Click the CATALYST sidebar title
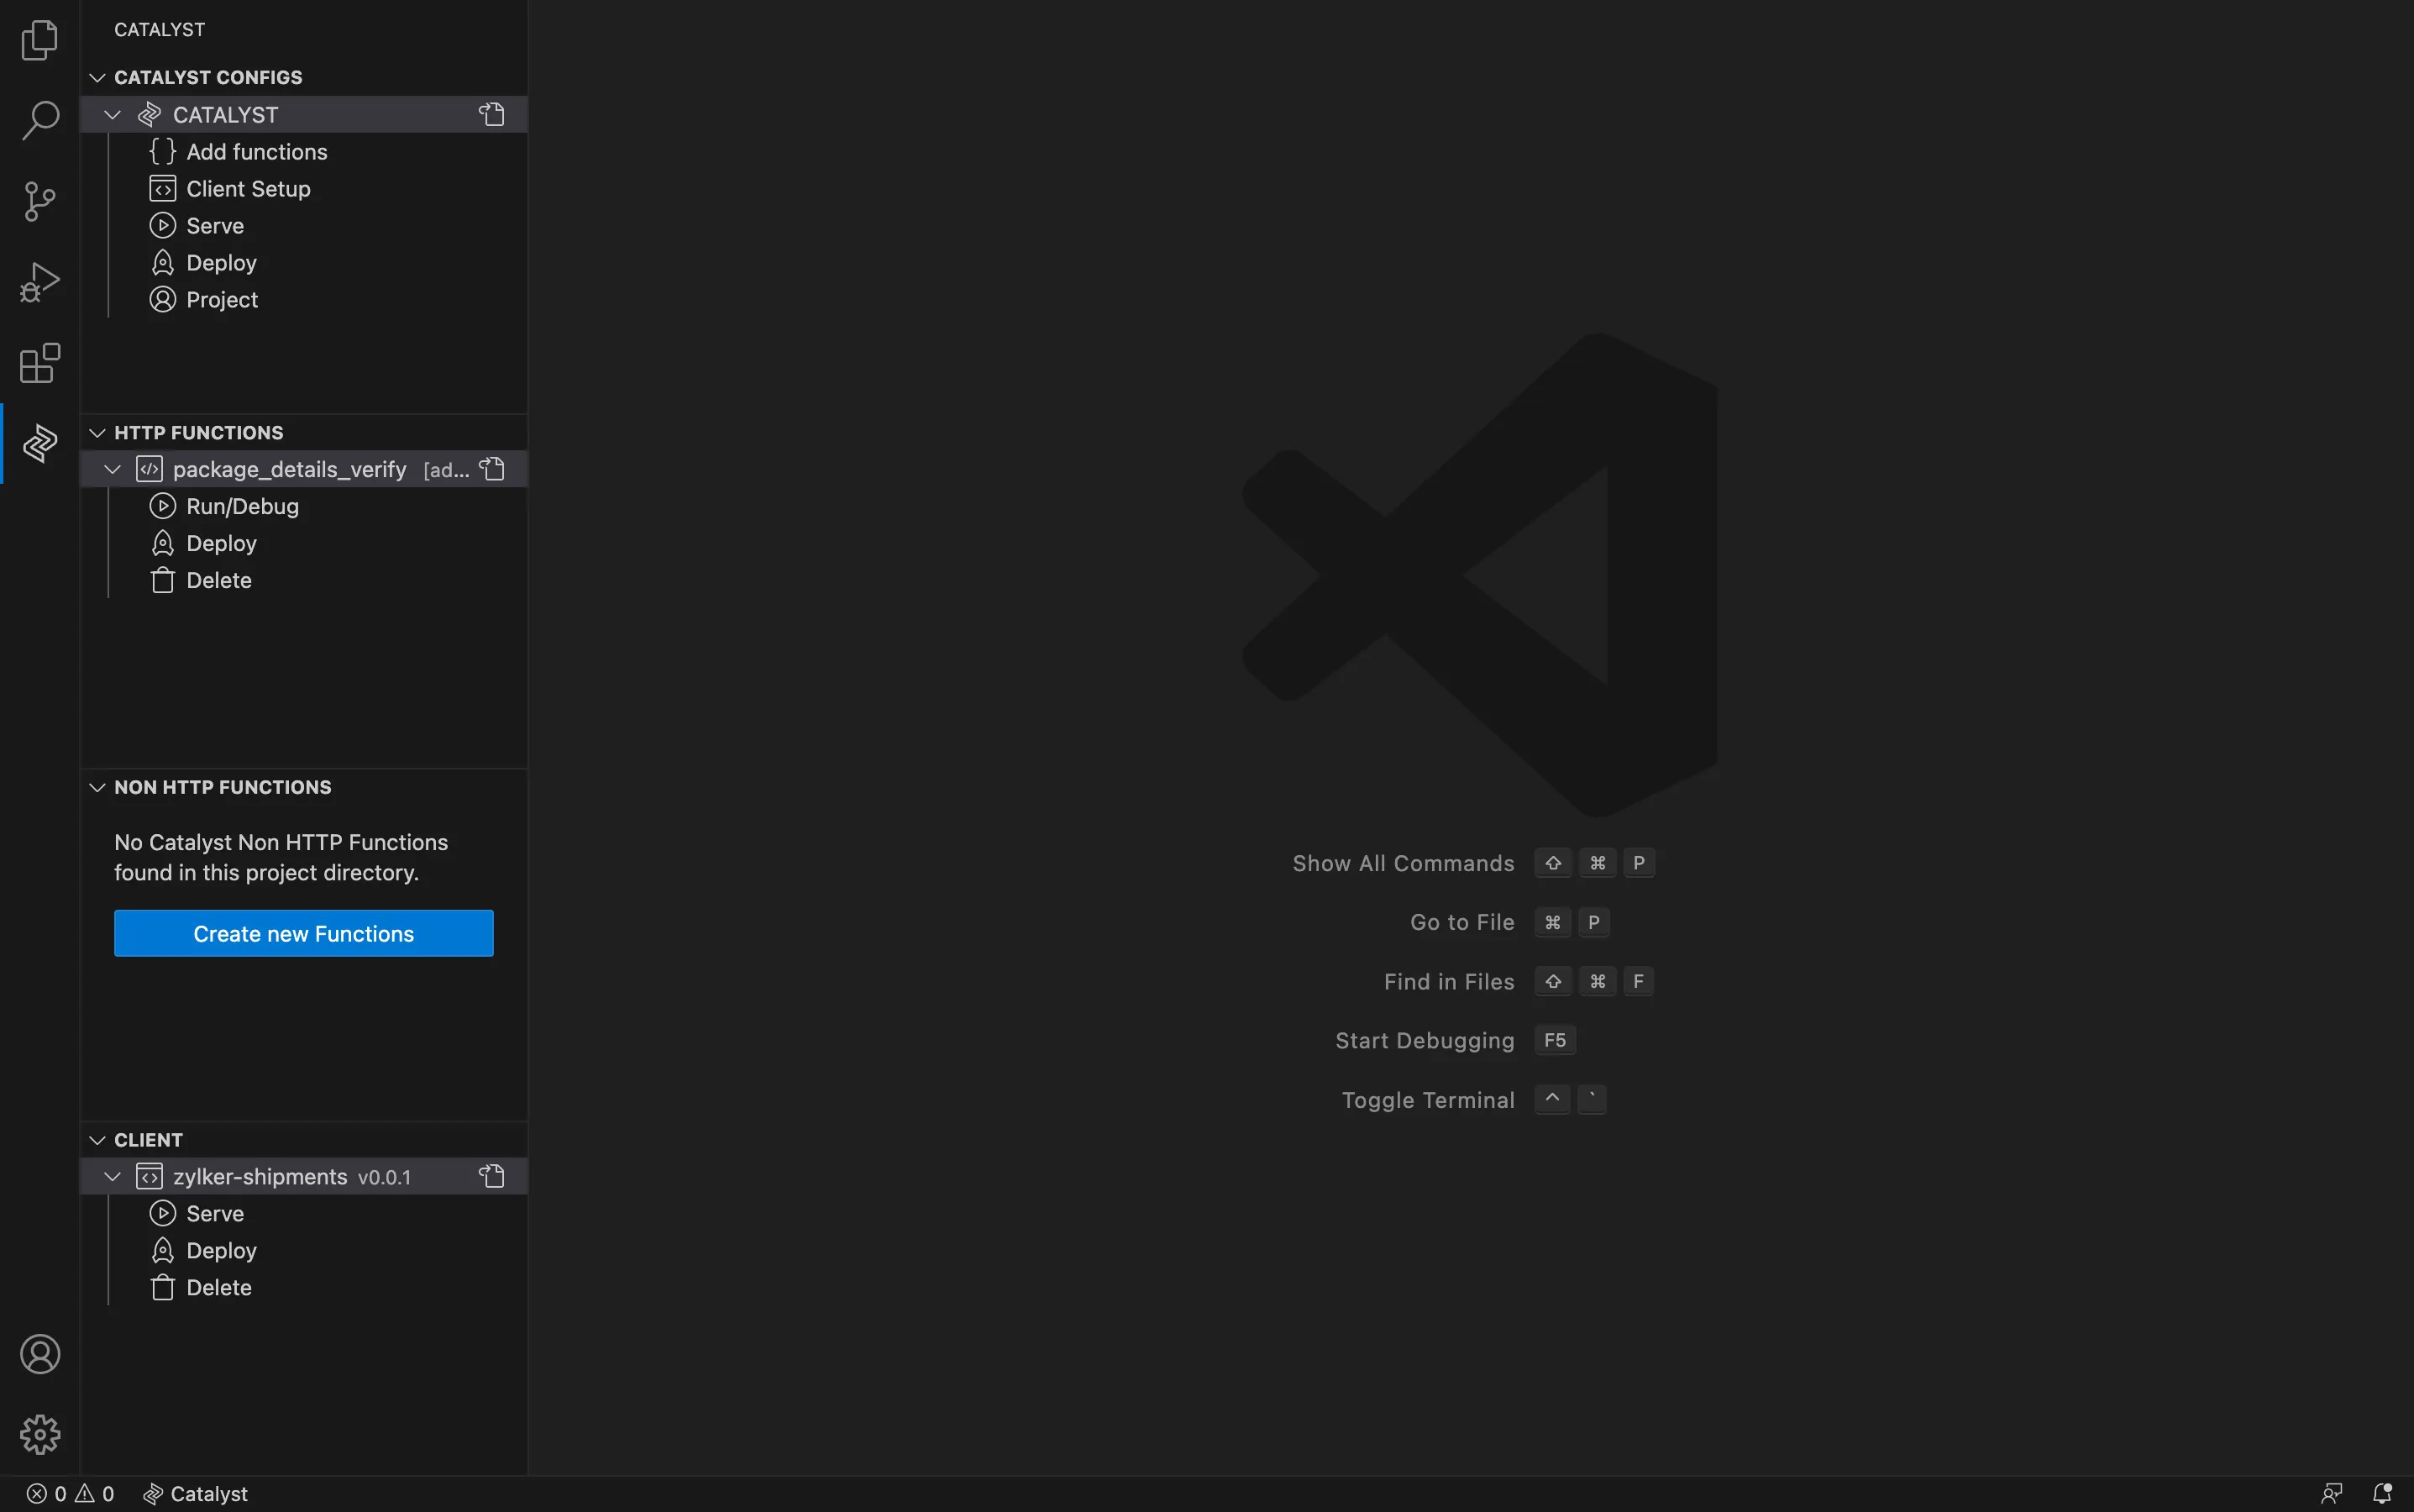This screenshot has width=2414, height=1512. [160, 30]
